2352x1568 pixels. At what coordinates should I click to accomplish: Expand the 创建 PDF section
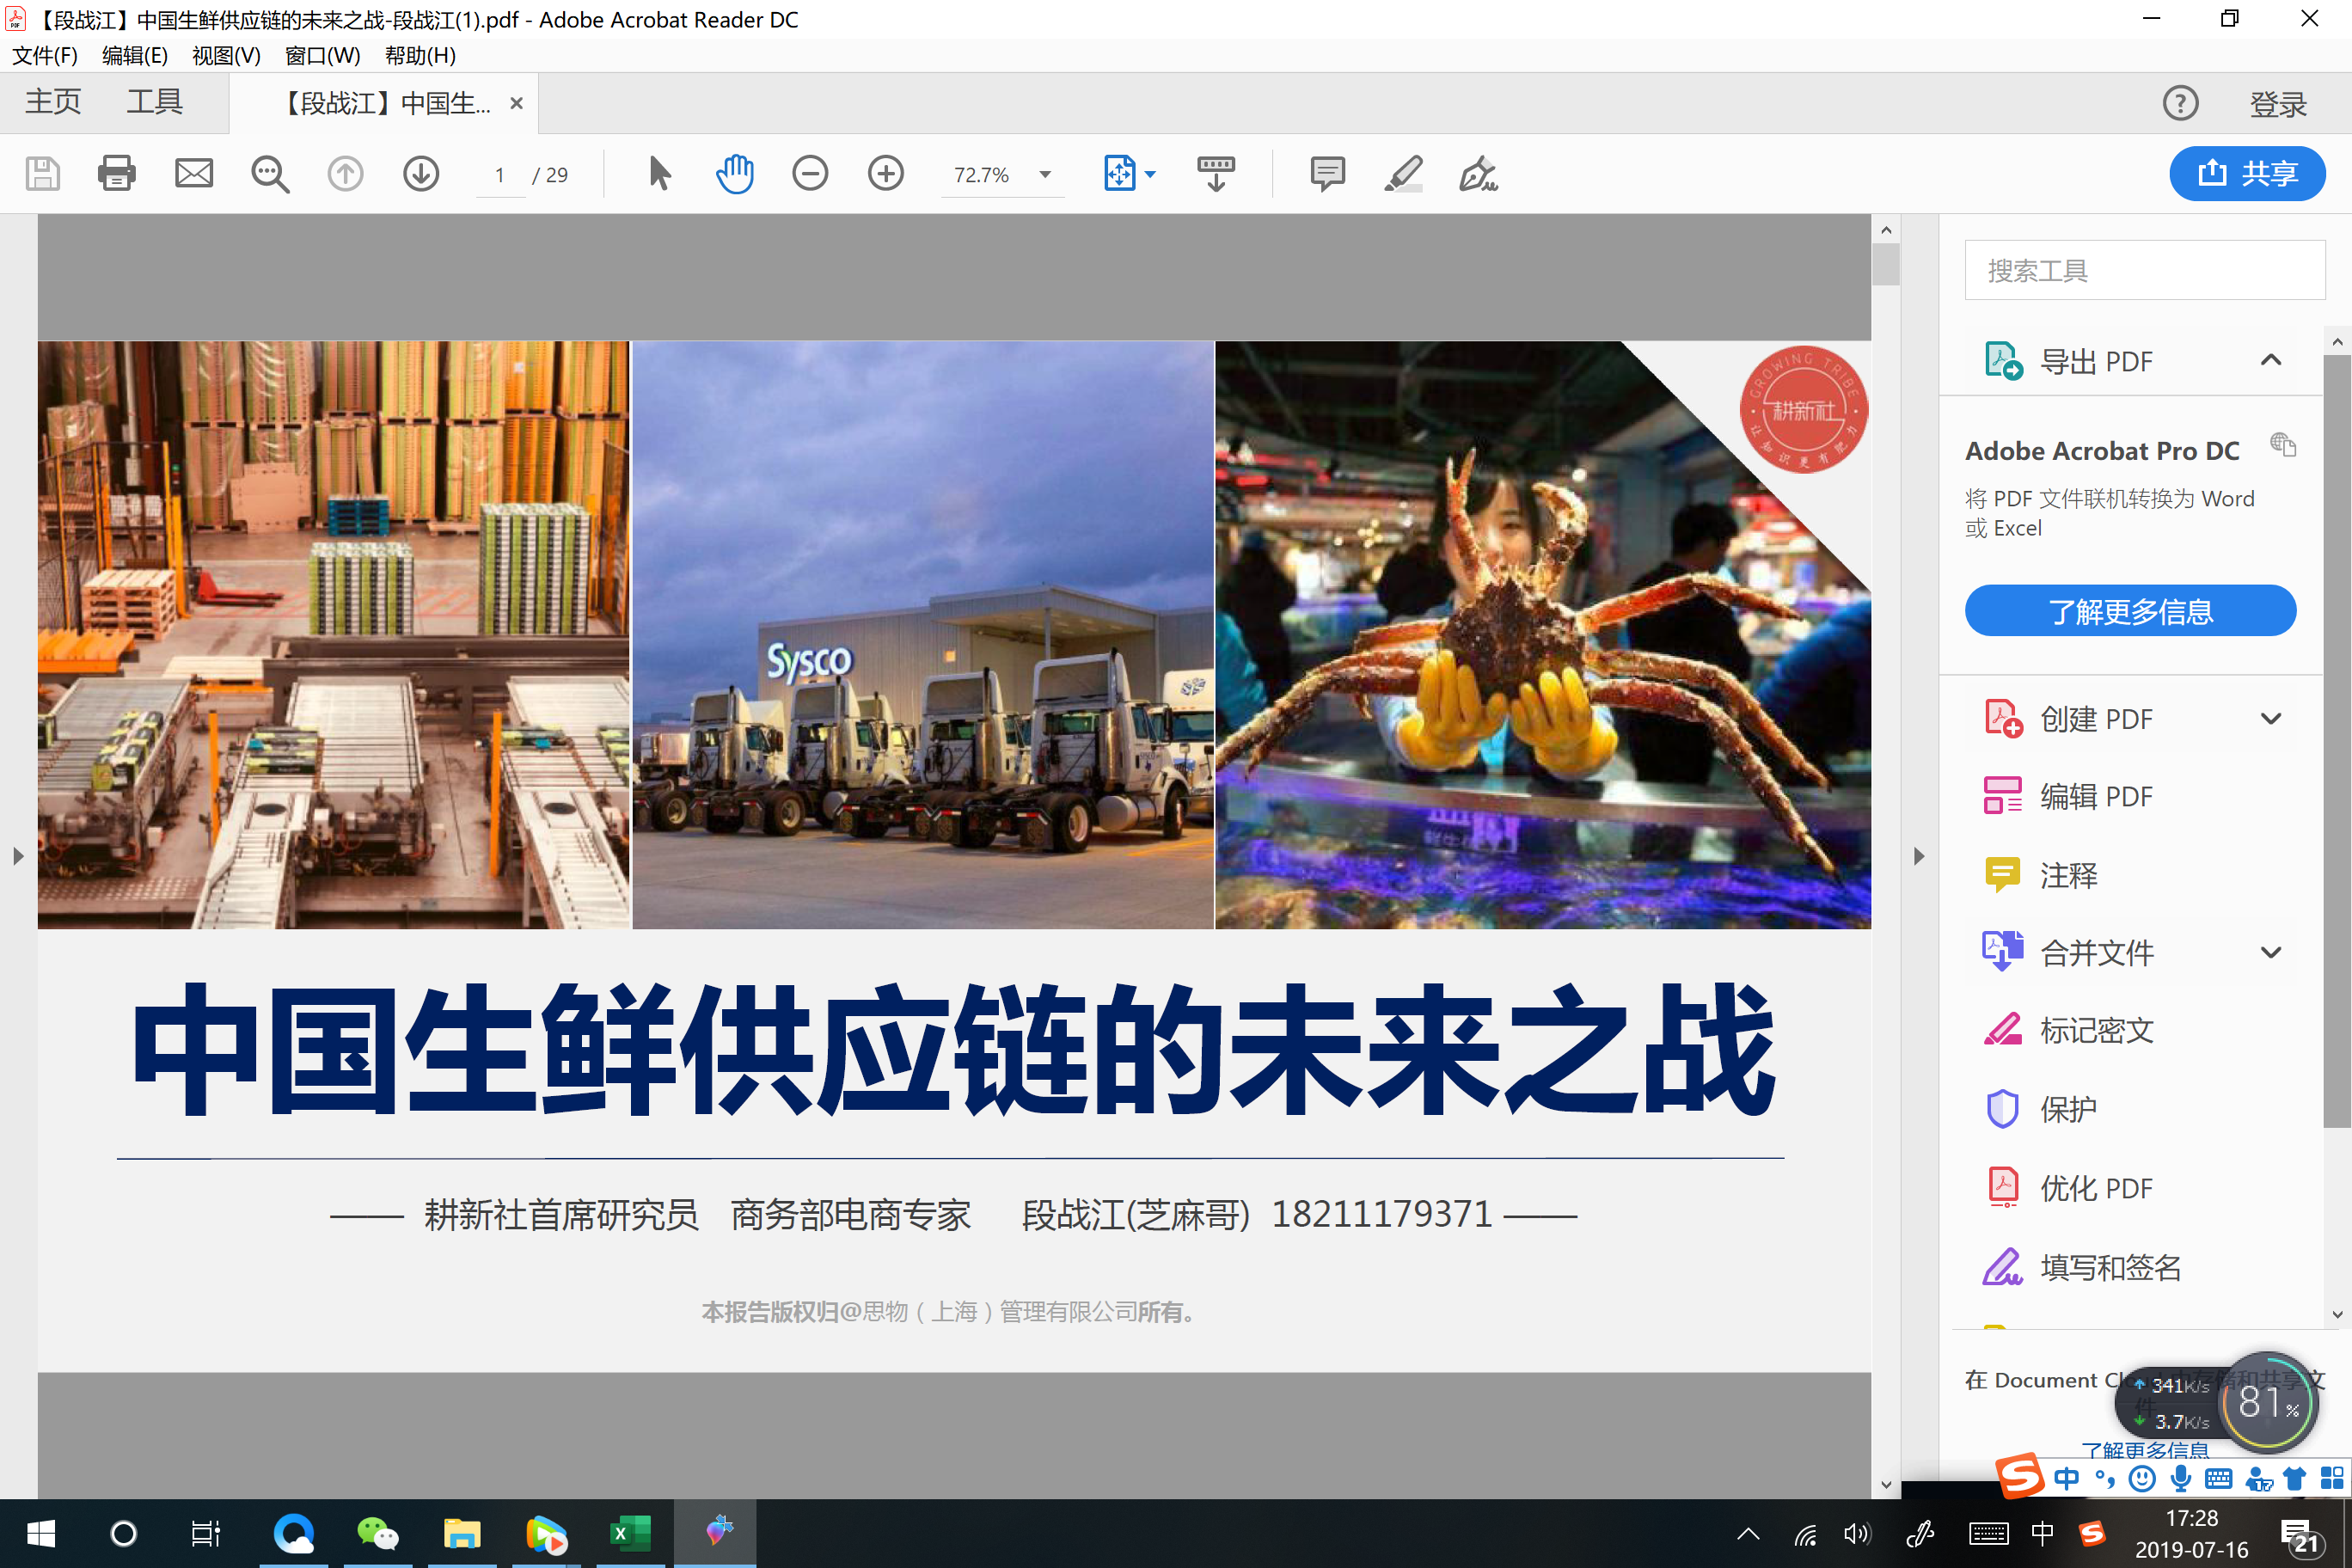(2270, 719)
